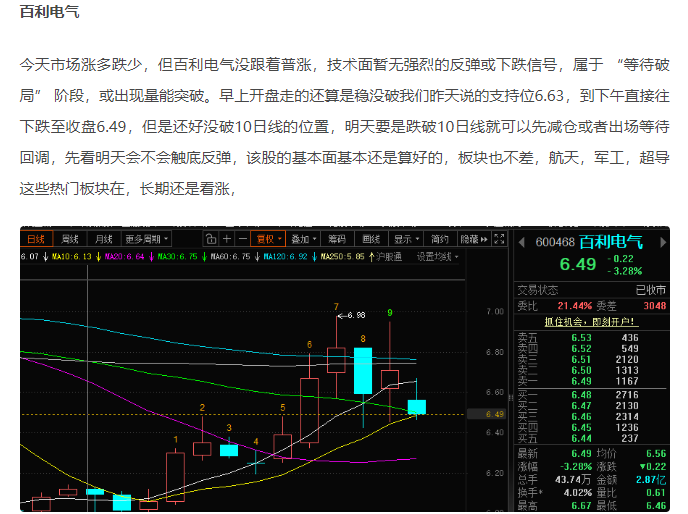
Task: Click the 筹码 chips button
Action: pos(337,239)
